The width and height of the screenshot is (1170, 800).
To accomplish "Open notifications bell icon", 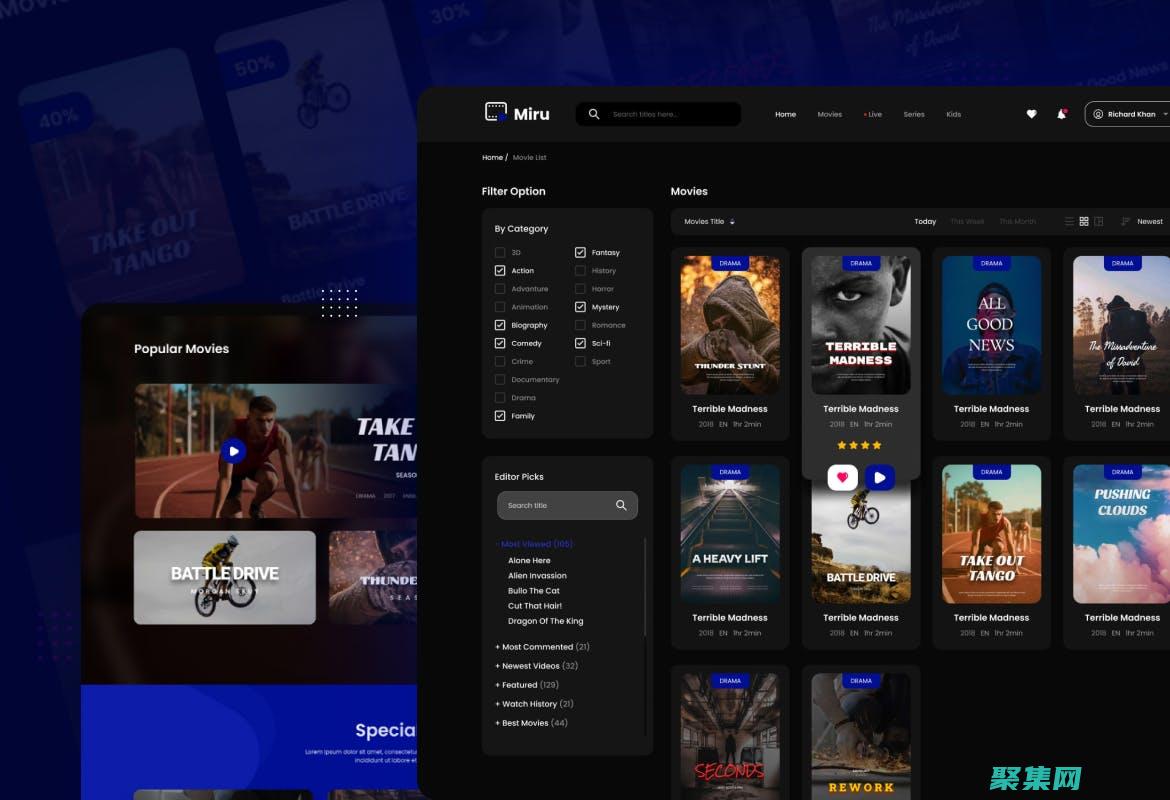I will coord(1061,114).
